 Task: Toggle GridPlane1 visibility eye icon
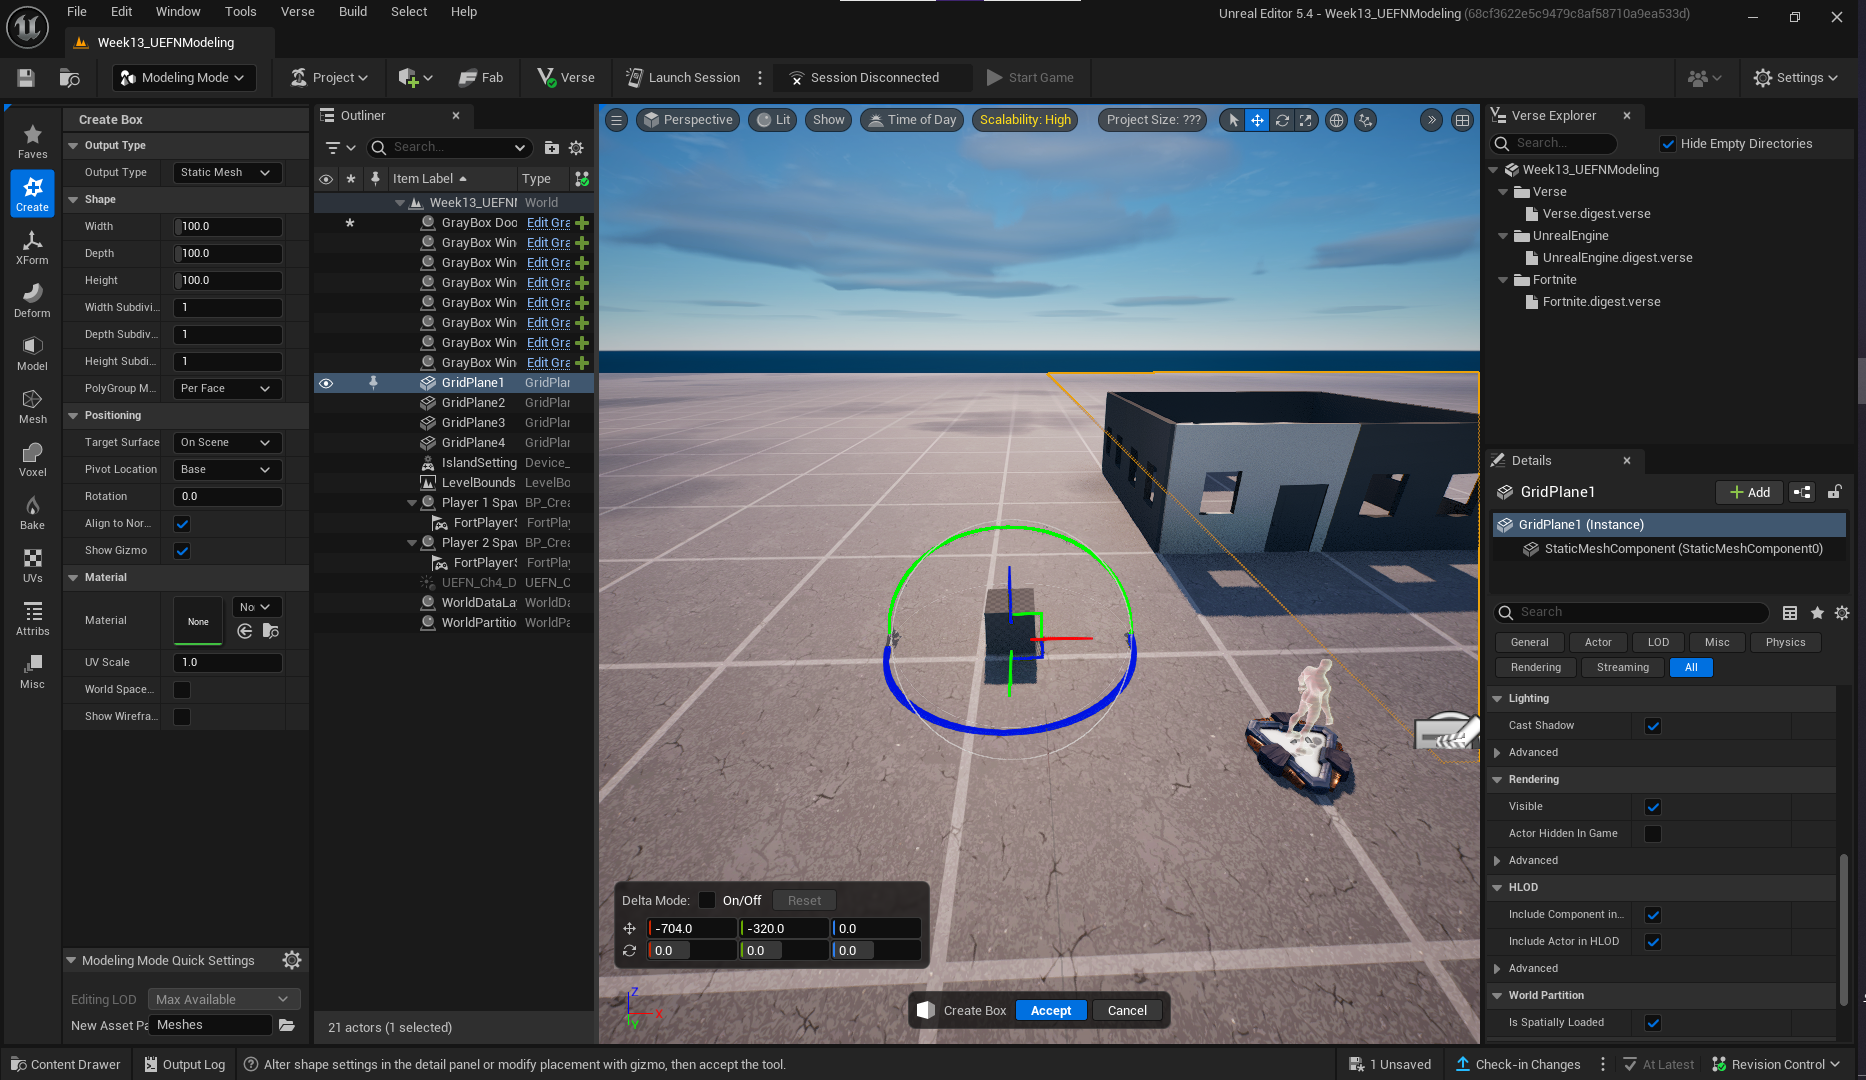326,383
